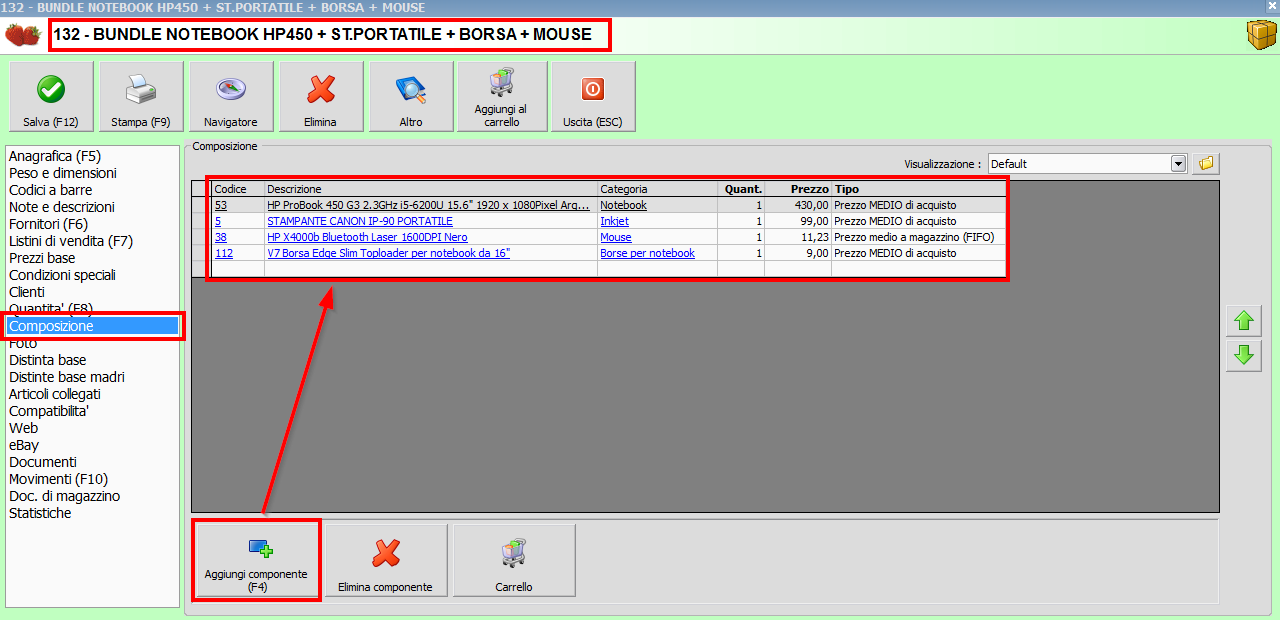Viewport: 1280px width, 620px height.
Task: Open the Navigatore compass button
Action: [x=231, y=97]
